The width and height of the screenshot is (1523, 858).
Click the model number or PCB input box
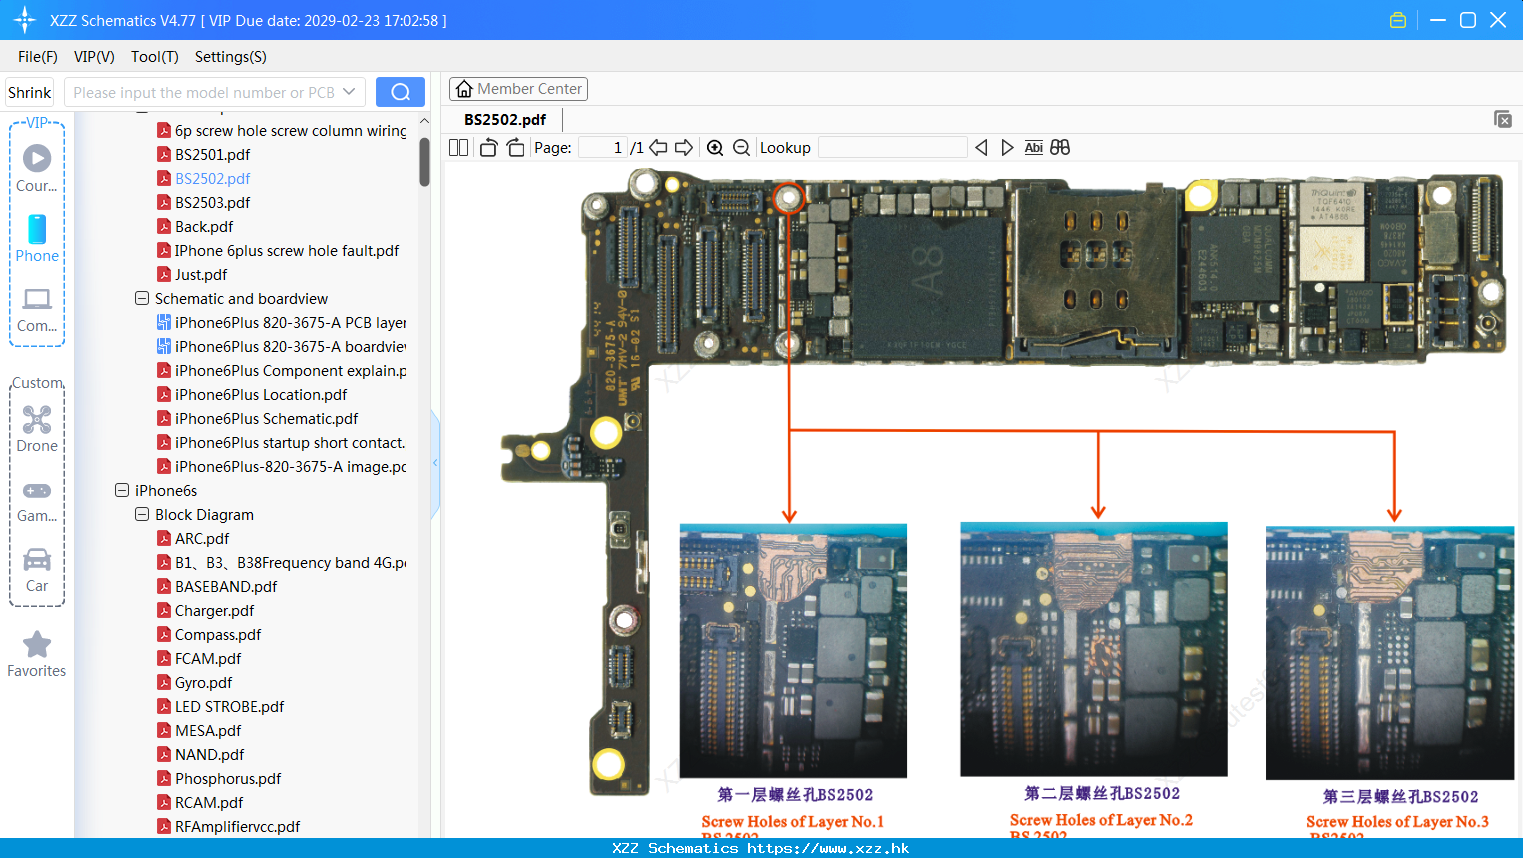coord(203,92)
